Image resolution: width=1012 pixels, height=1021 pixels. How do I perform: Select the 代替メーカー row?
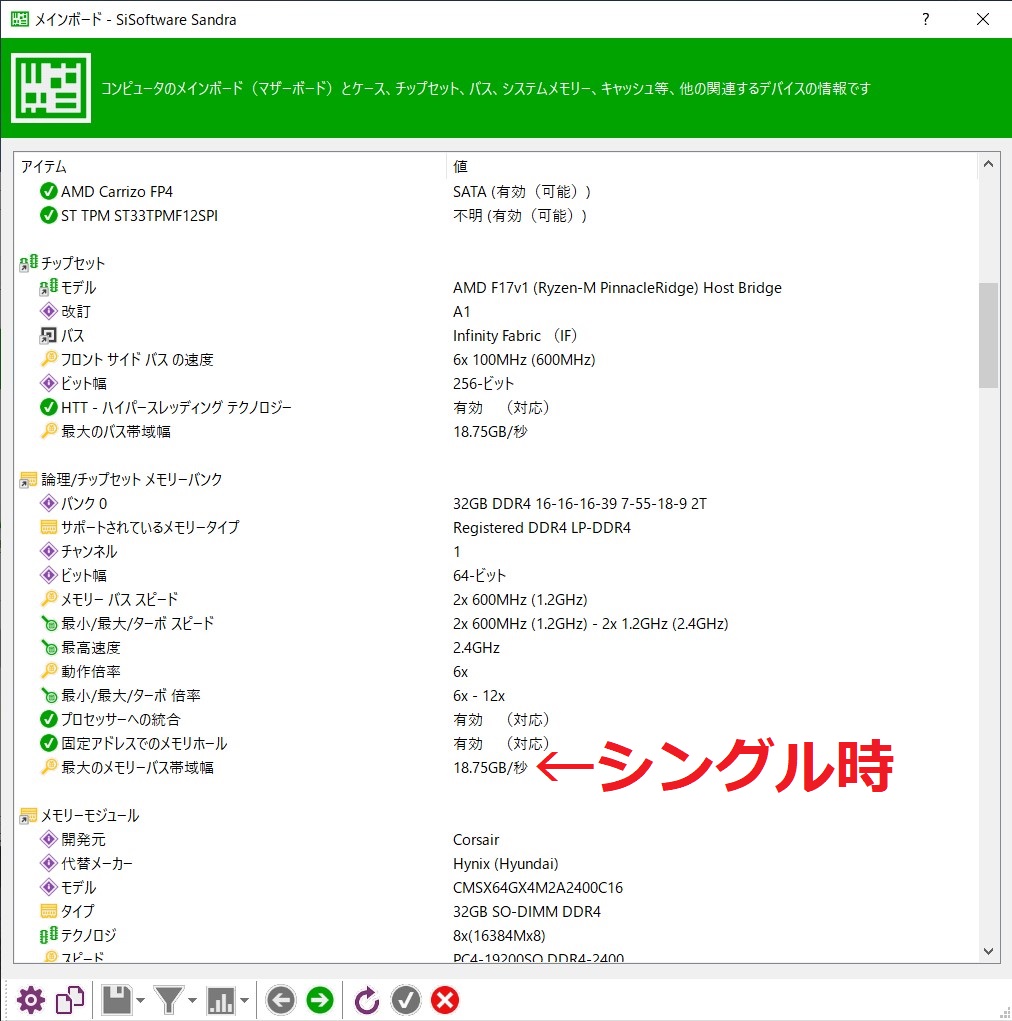click(x=495, y=863)
